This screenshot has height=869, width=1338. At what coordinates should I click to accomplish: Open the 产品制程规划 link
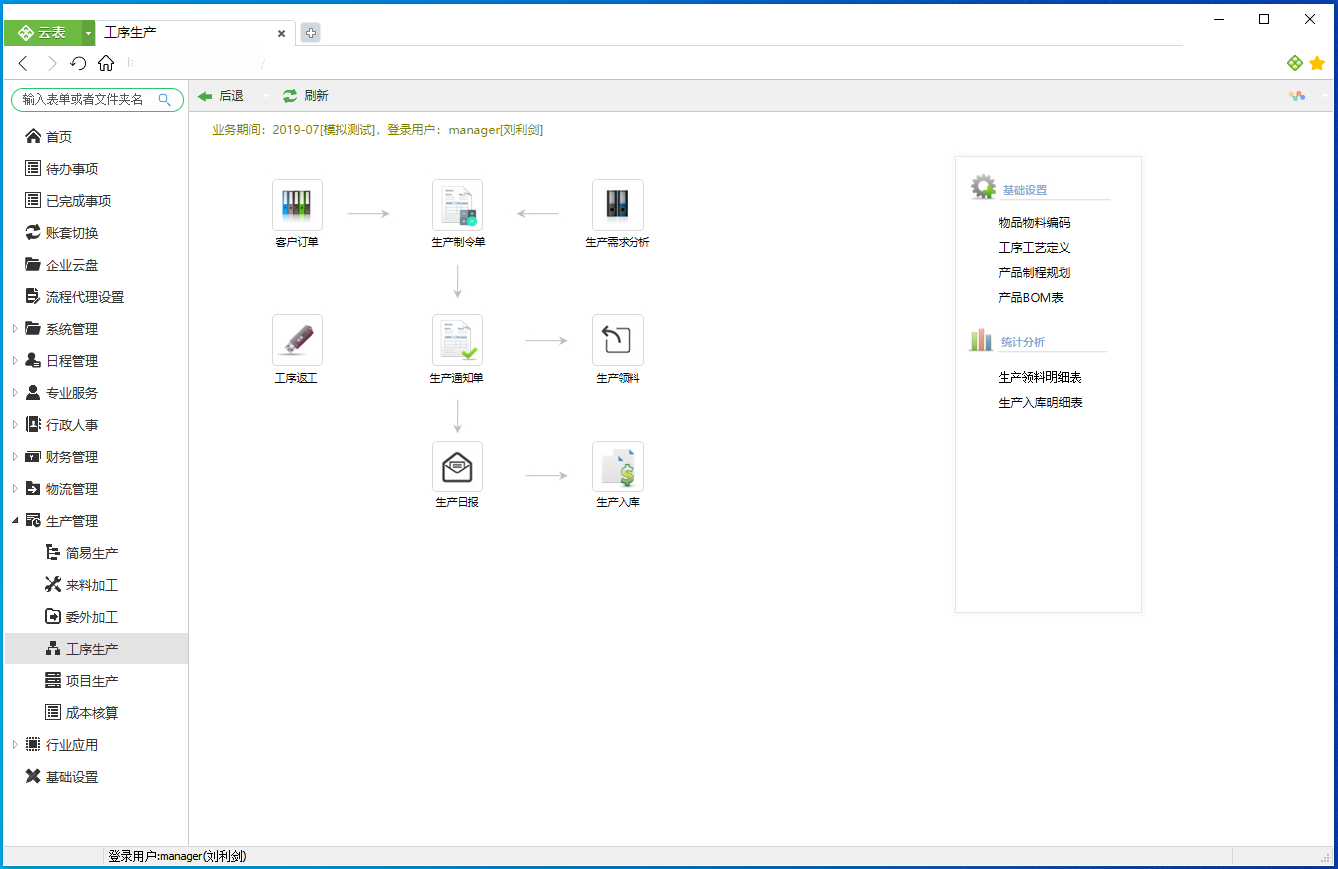point(1034,272)
